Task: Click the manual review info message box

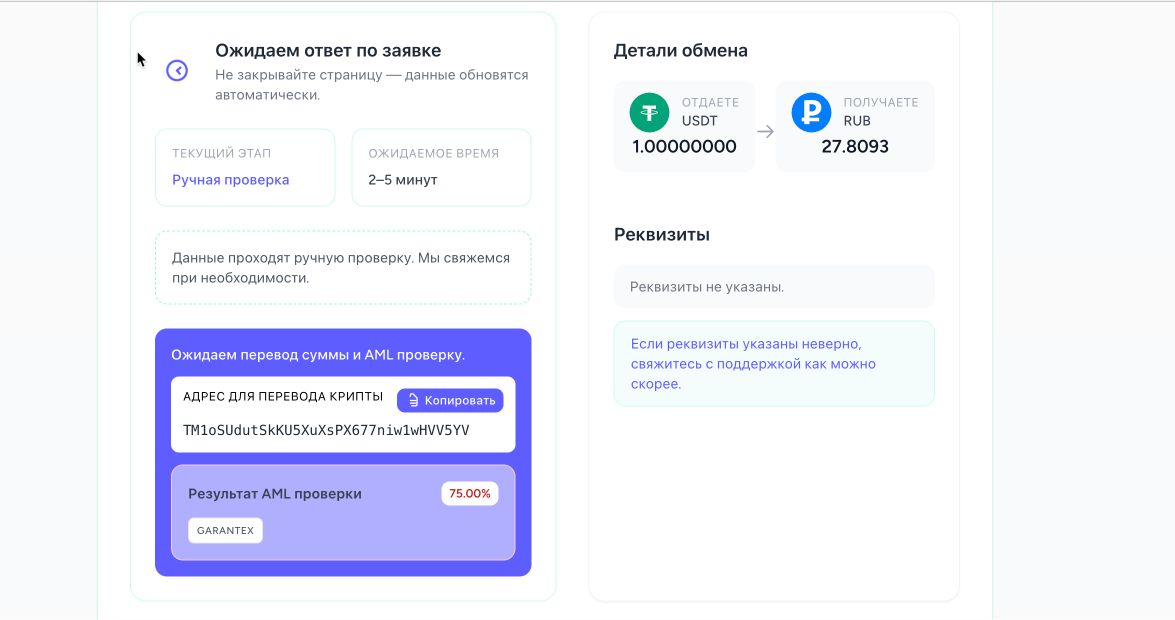Action: pos(342,268)
